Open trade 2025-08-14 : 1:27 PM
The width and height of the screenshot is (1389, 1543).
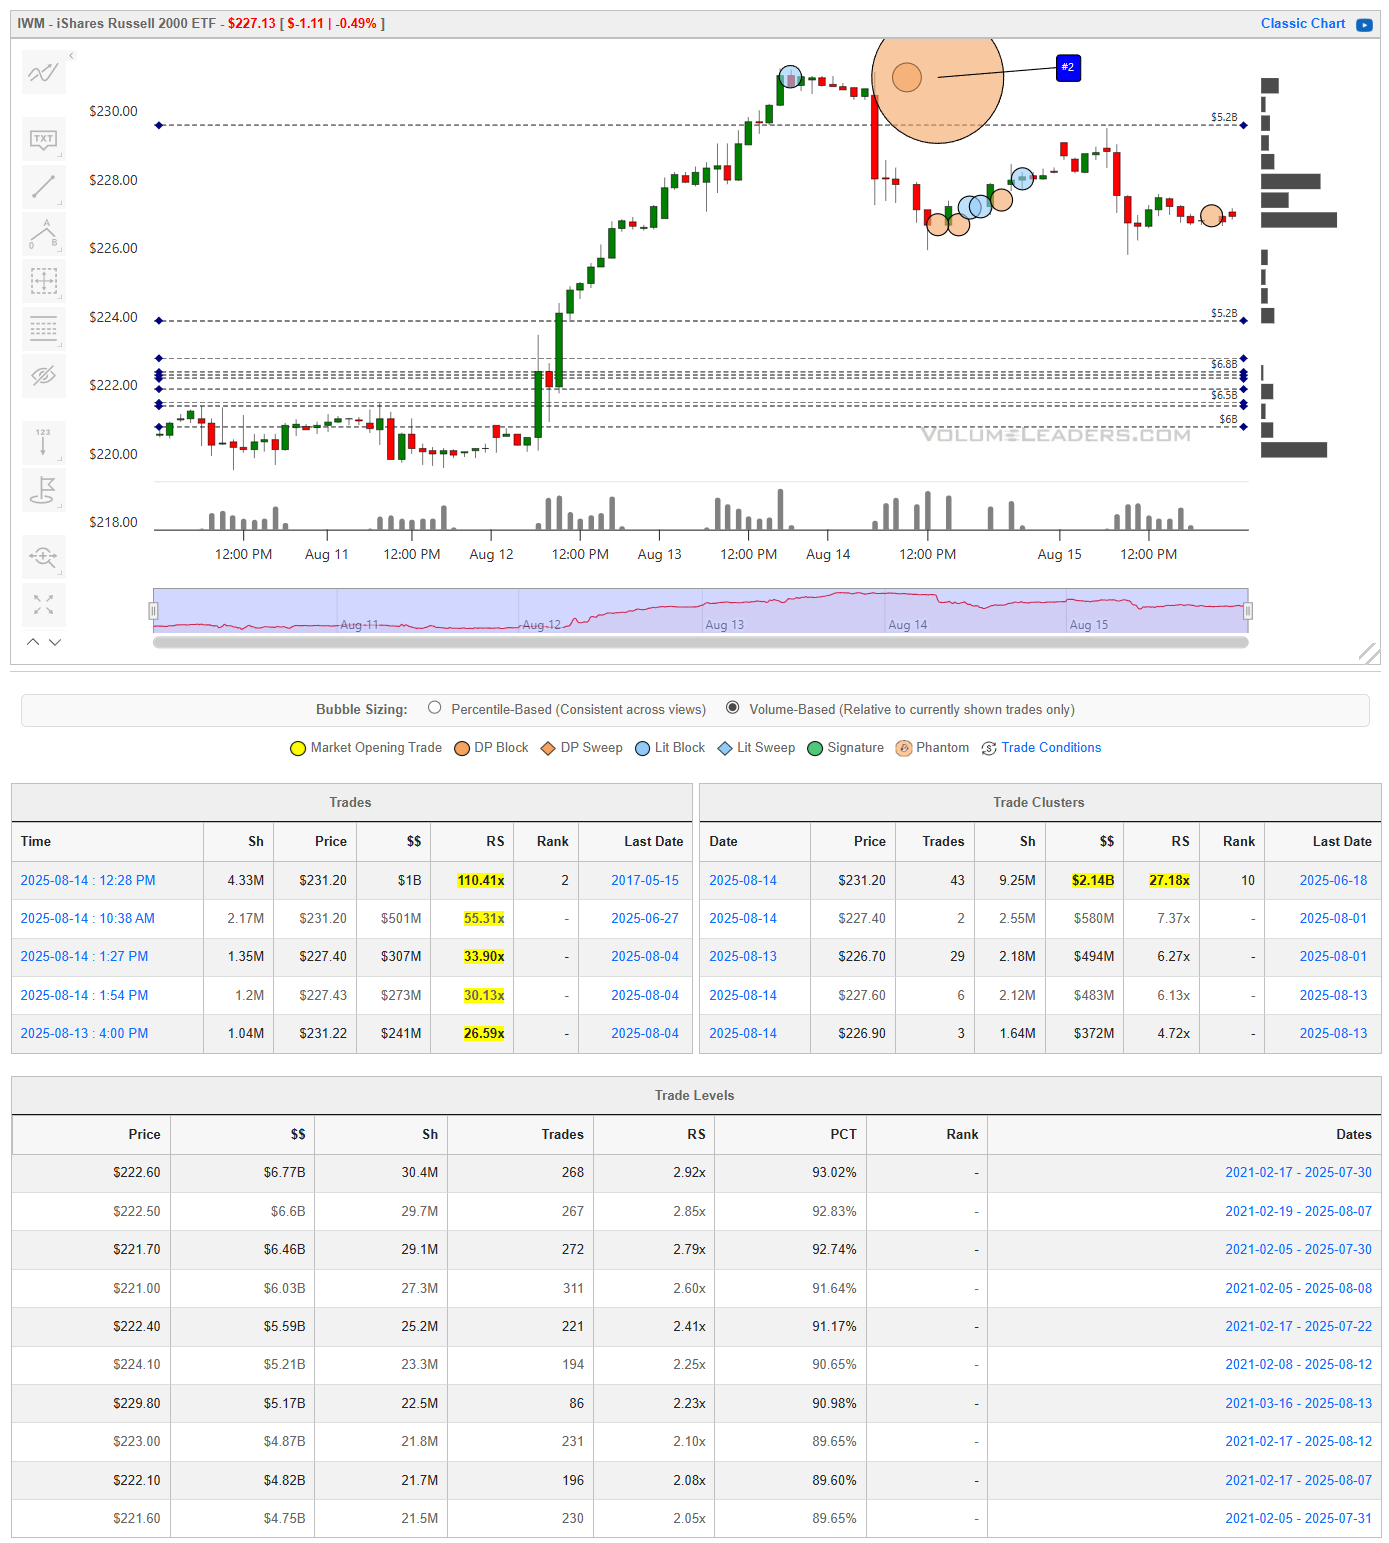(84, 957)
